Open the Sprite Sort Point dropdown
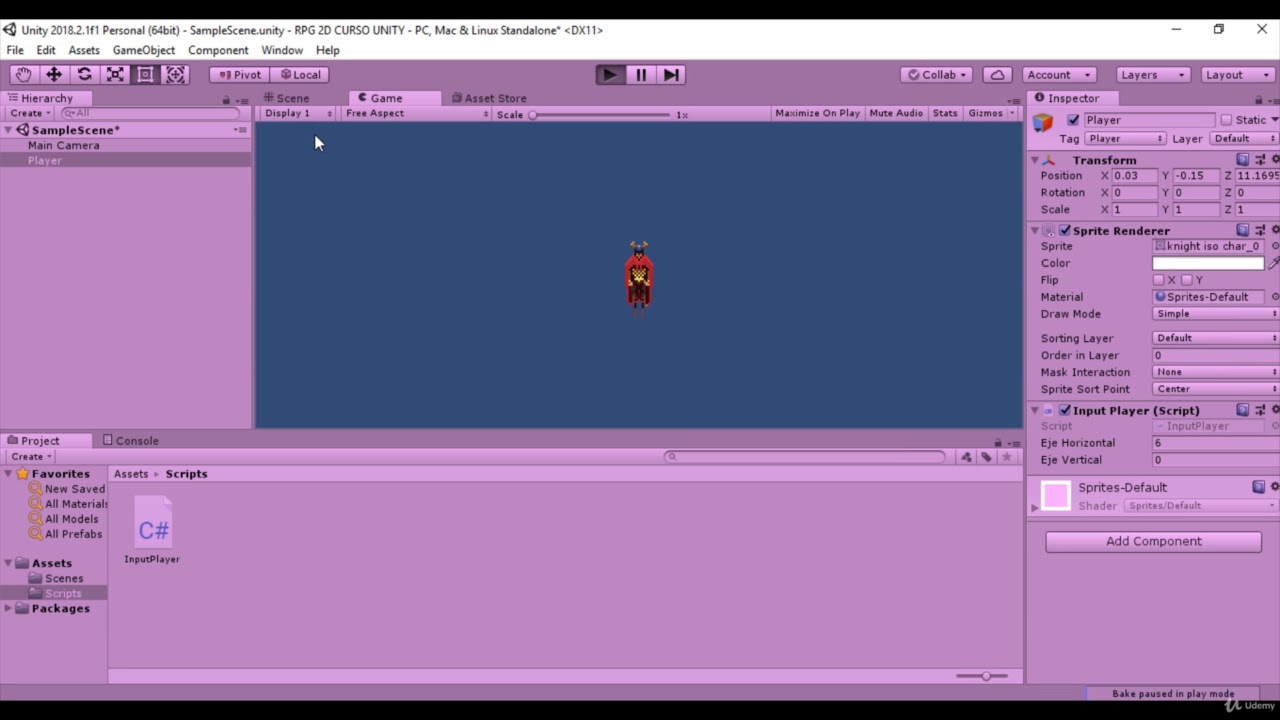 (x=1216, y=389)
